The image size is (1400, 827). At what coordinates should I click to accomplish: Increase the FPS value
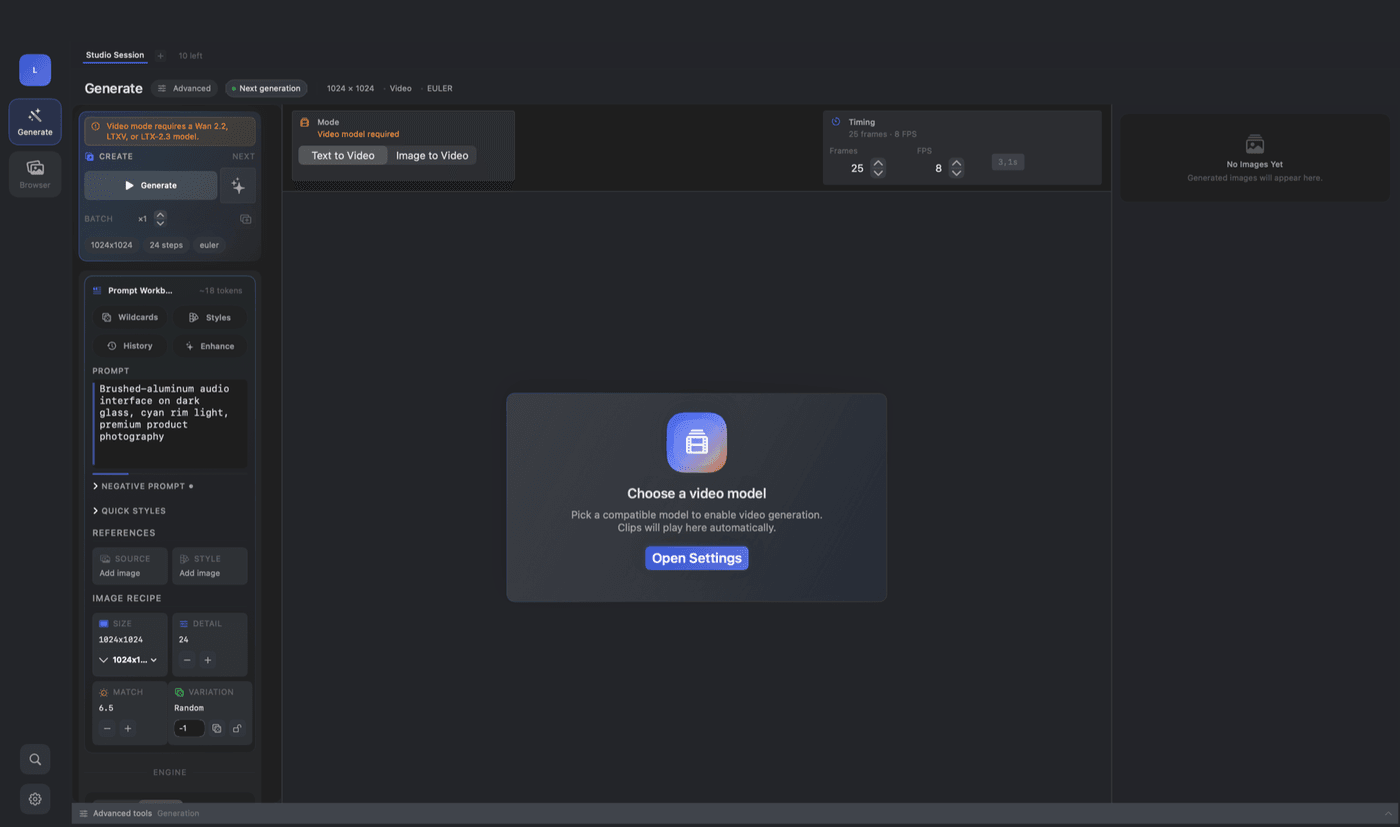coord(956,164)
